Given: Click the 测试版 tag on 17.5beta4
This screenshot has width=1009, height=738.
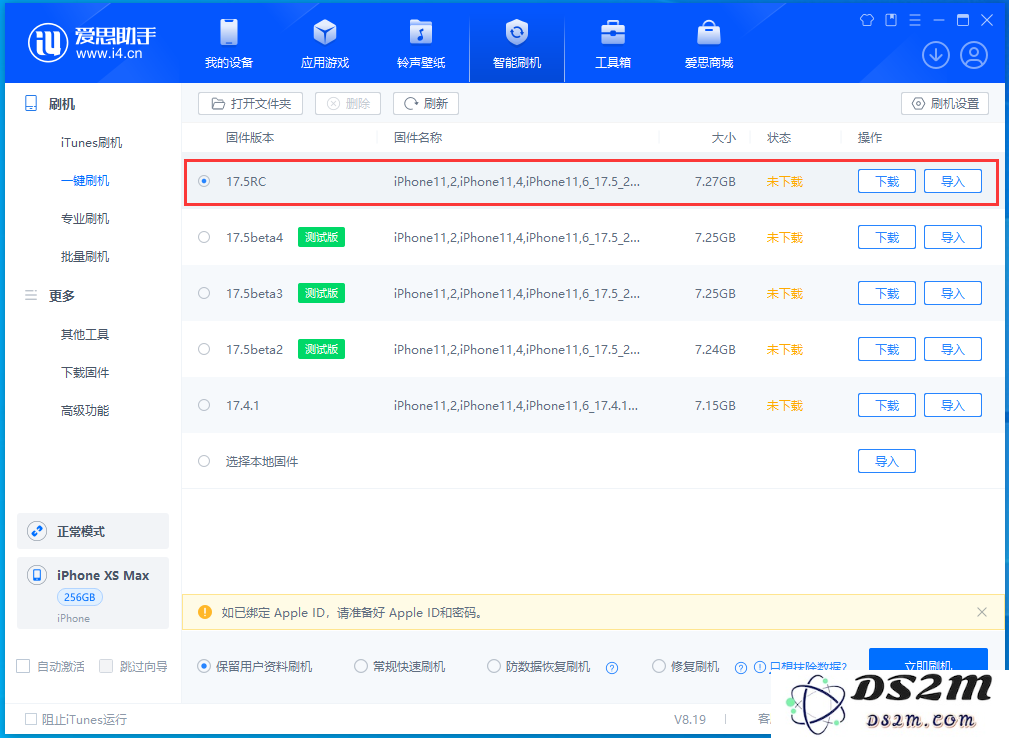Looking at the screenshot, I should (x=321, y=237).
